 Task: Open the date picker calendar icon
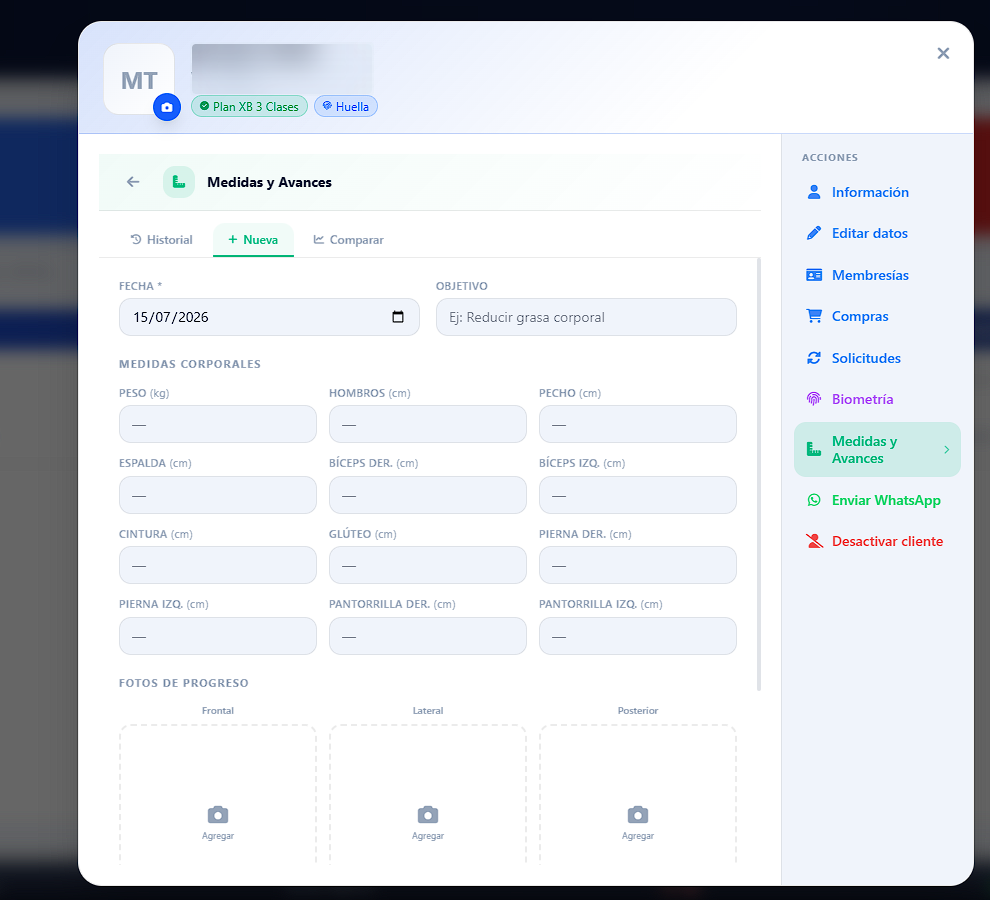click(x=398, y=316)
